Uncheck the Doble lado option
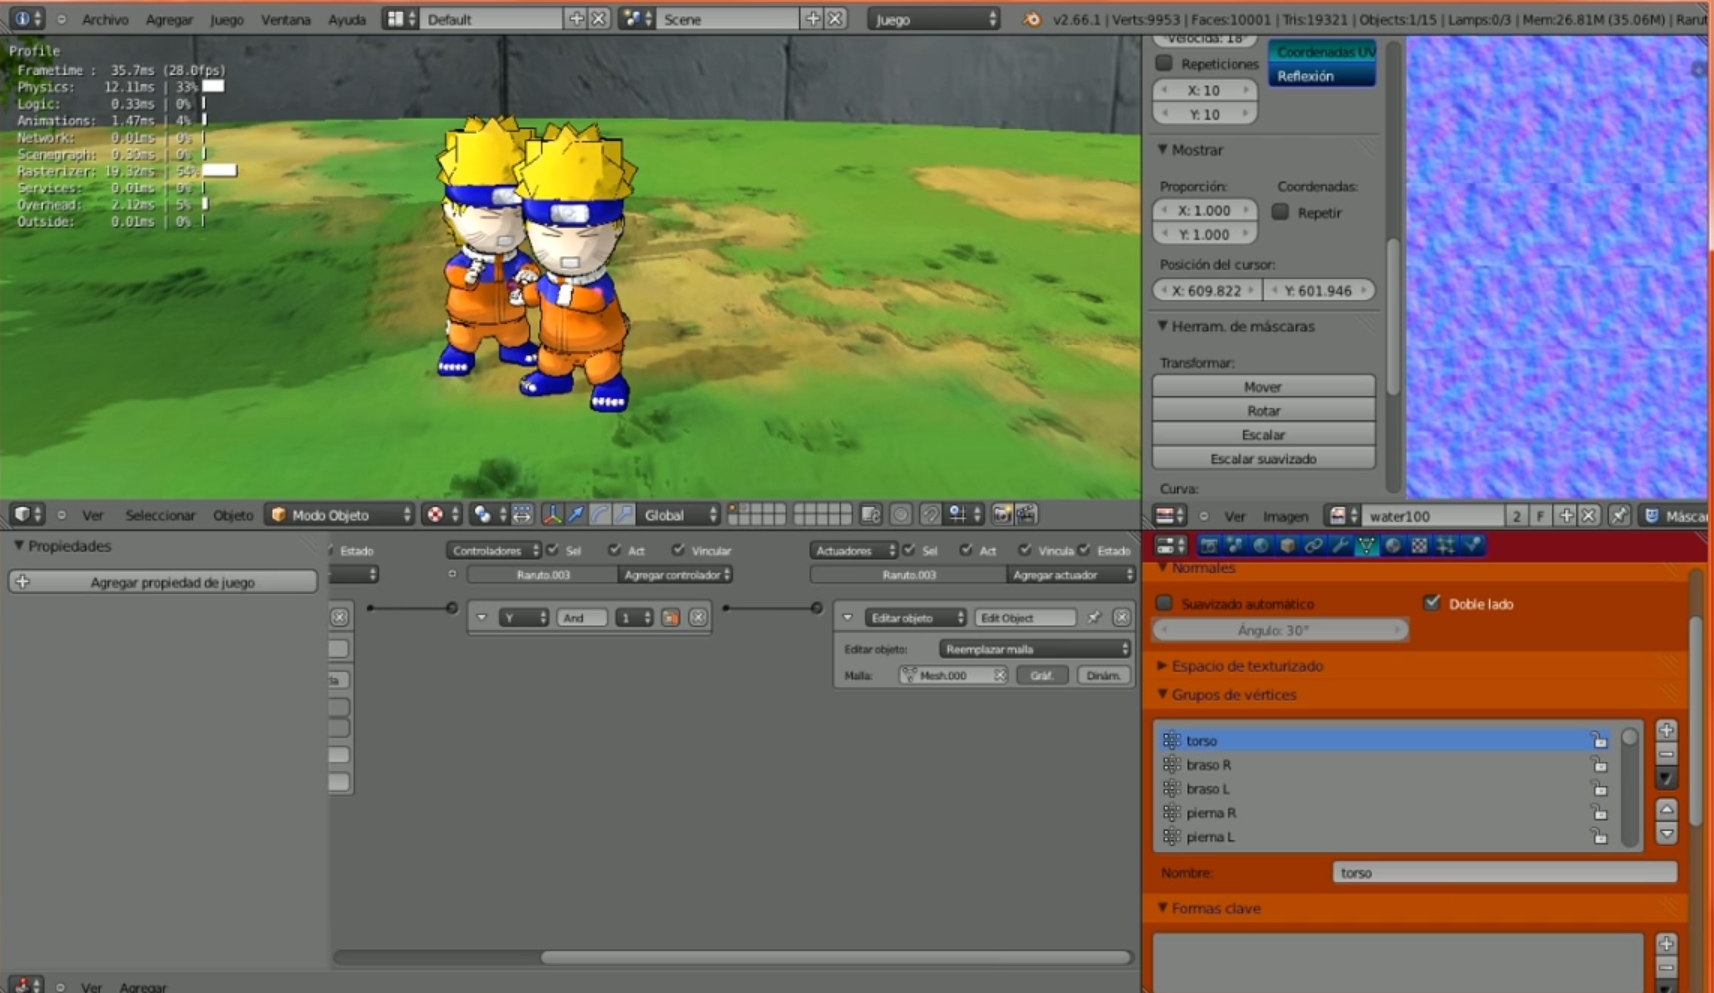Image resolution: width=1714 pixels, height=993 pixels. (1432, 603)
